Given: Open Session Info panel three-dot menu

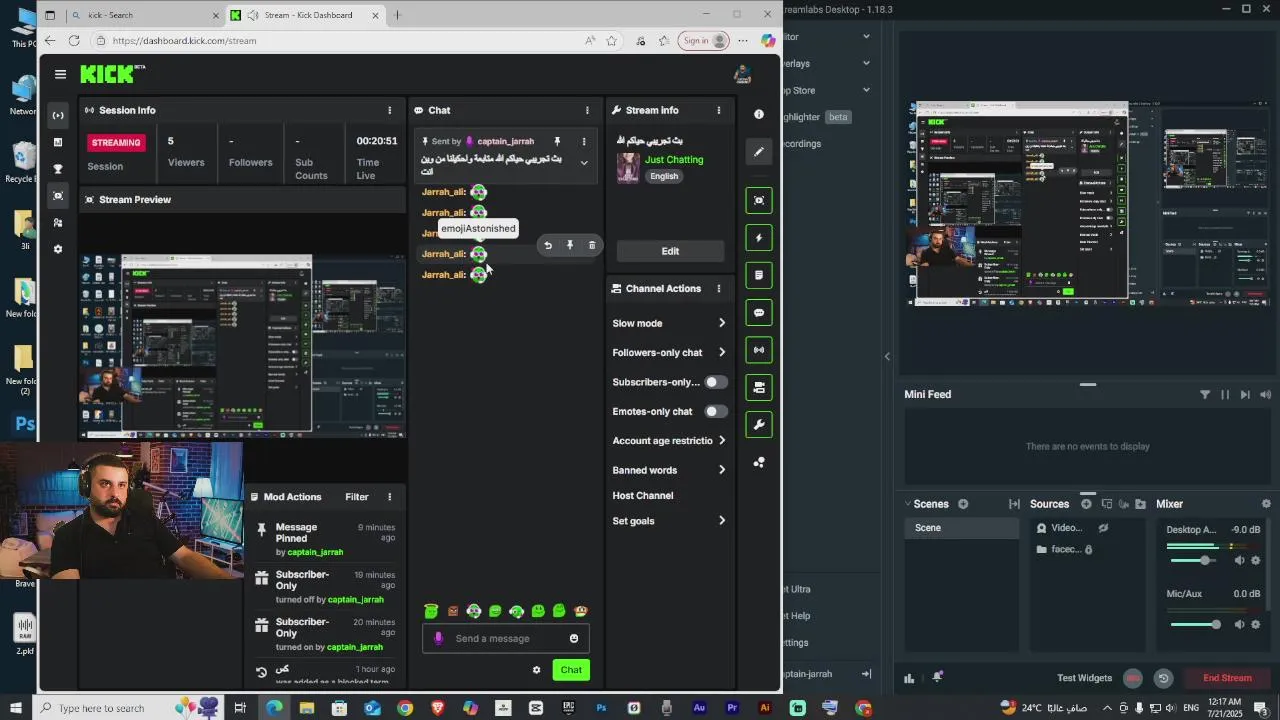Looking at the screenshot, I should point(390,110).
